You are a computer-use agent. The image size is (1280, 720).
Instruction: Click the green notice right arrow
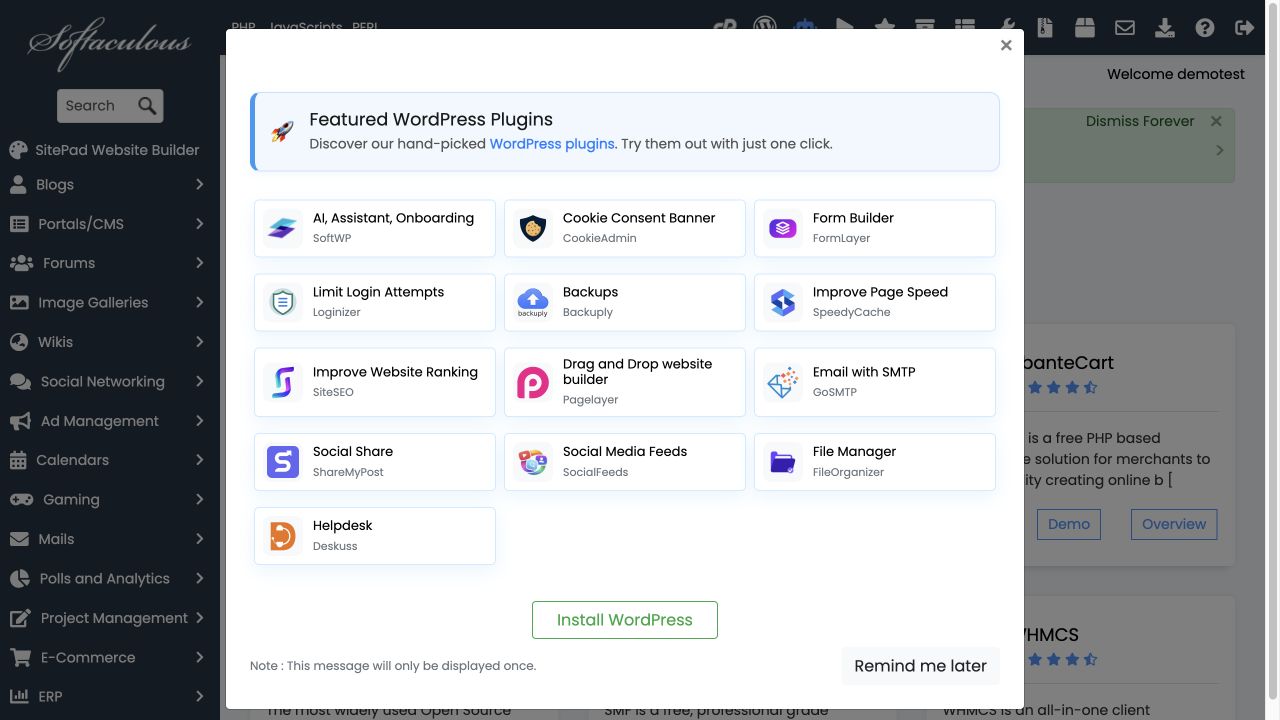point(1220,150)
